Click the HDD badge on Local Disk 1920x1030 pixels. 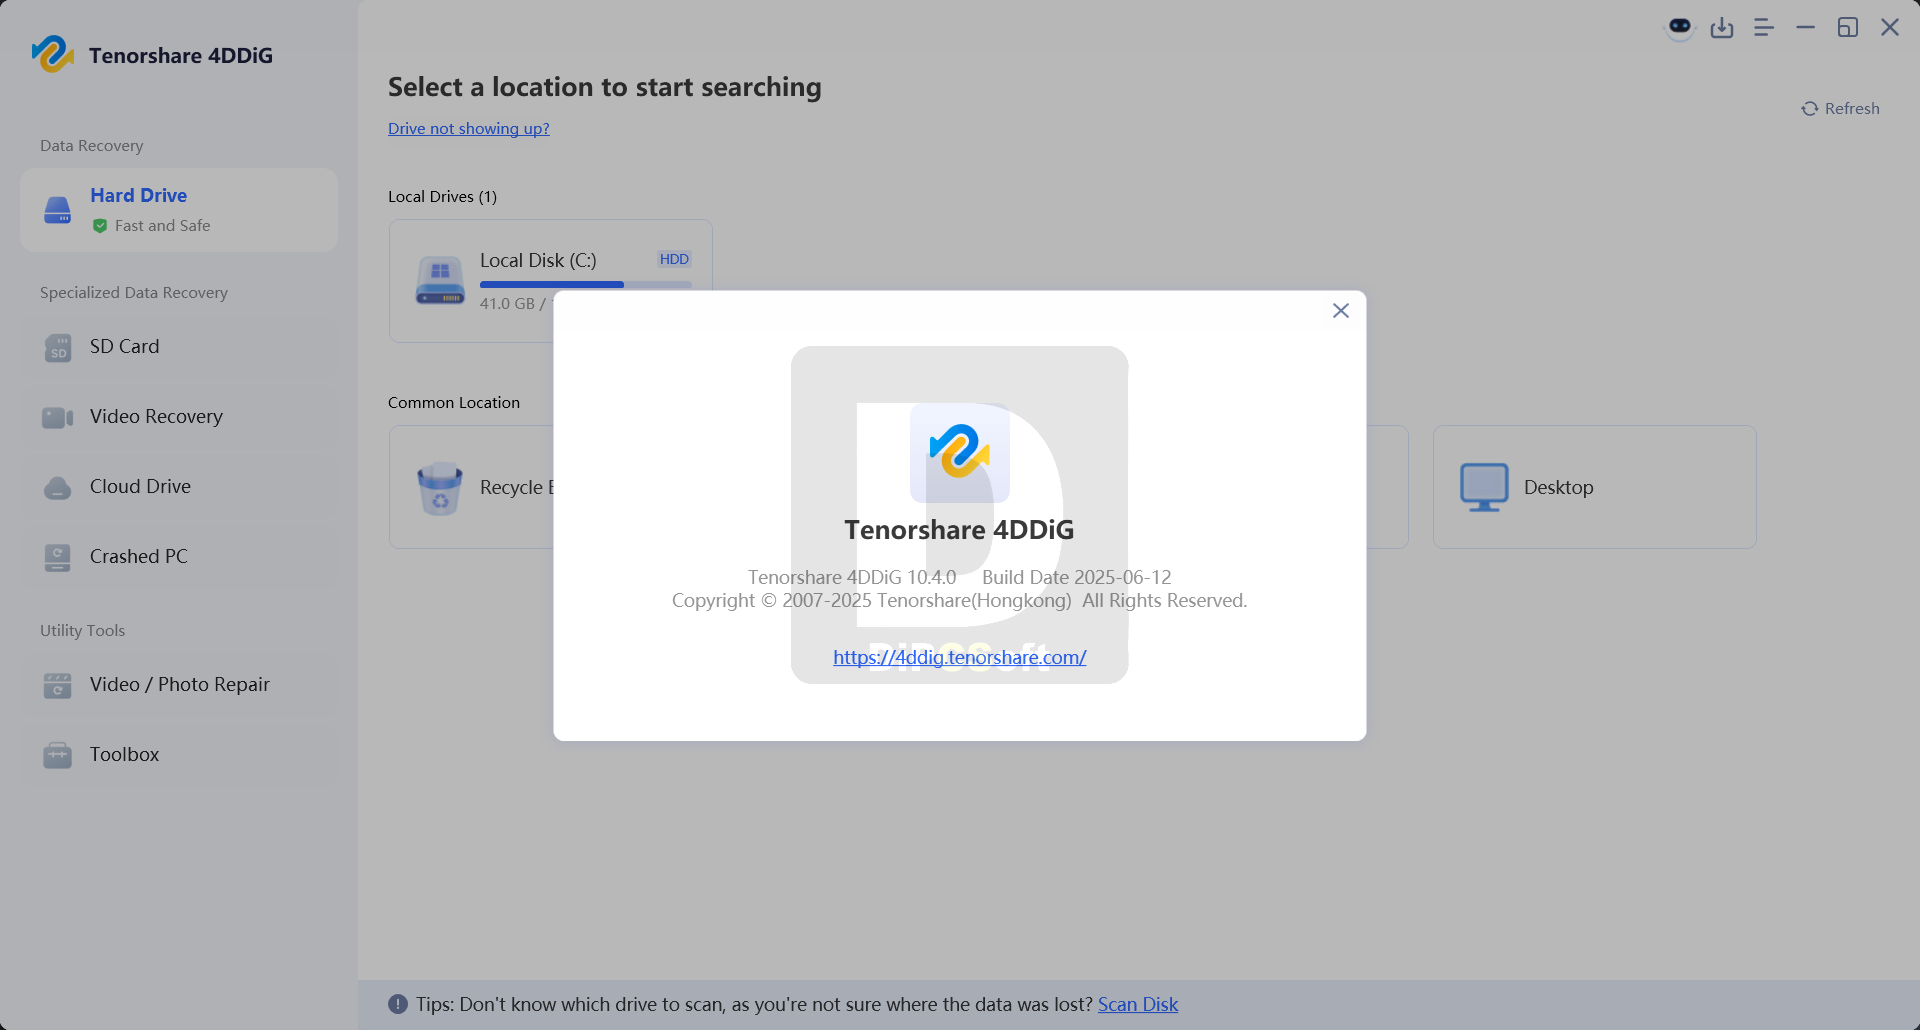[x=674, y=259]
